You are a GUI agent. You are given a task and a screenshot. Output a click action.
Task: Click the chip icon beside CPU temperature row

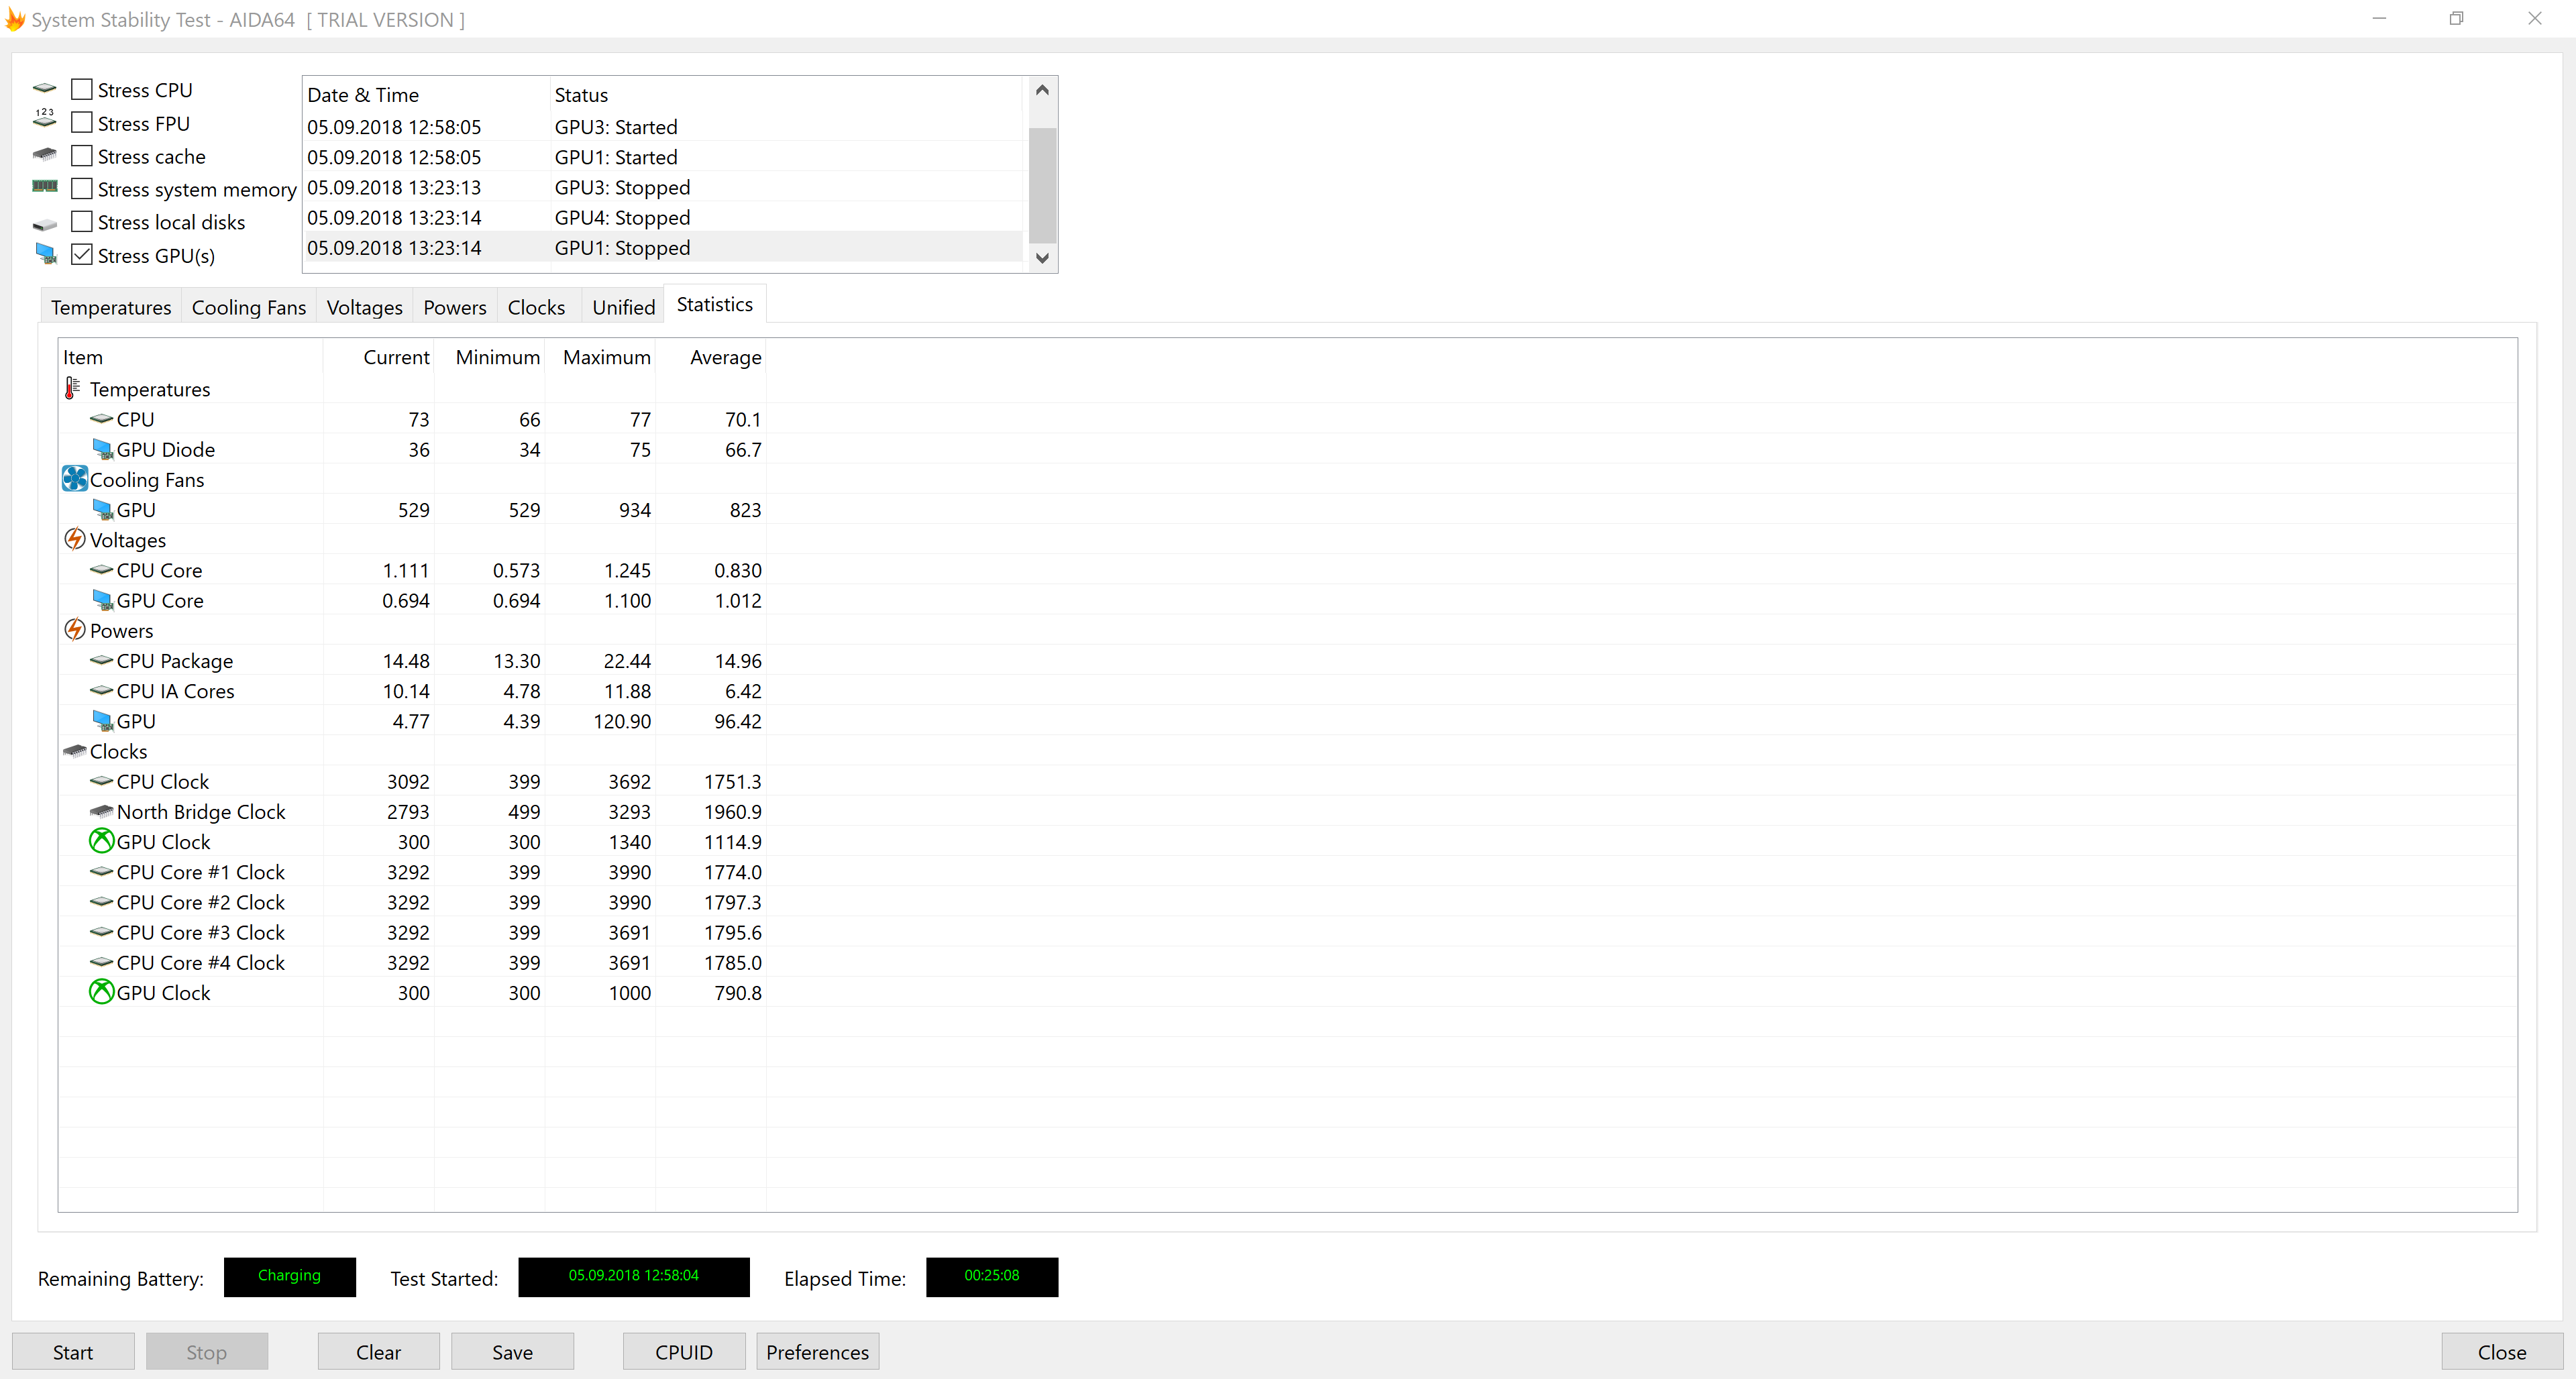(102, 418)
